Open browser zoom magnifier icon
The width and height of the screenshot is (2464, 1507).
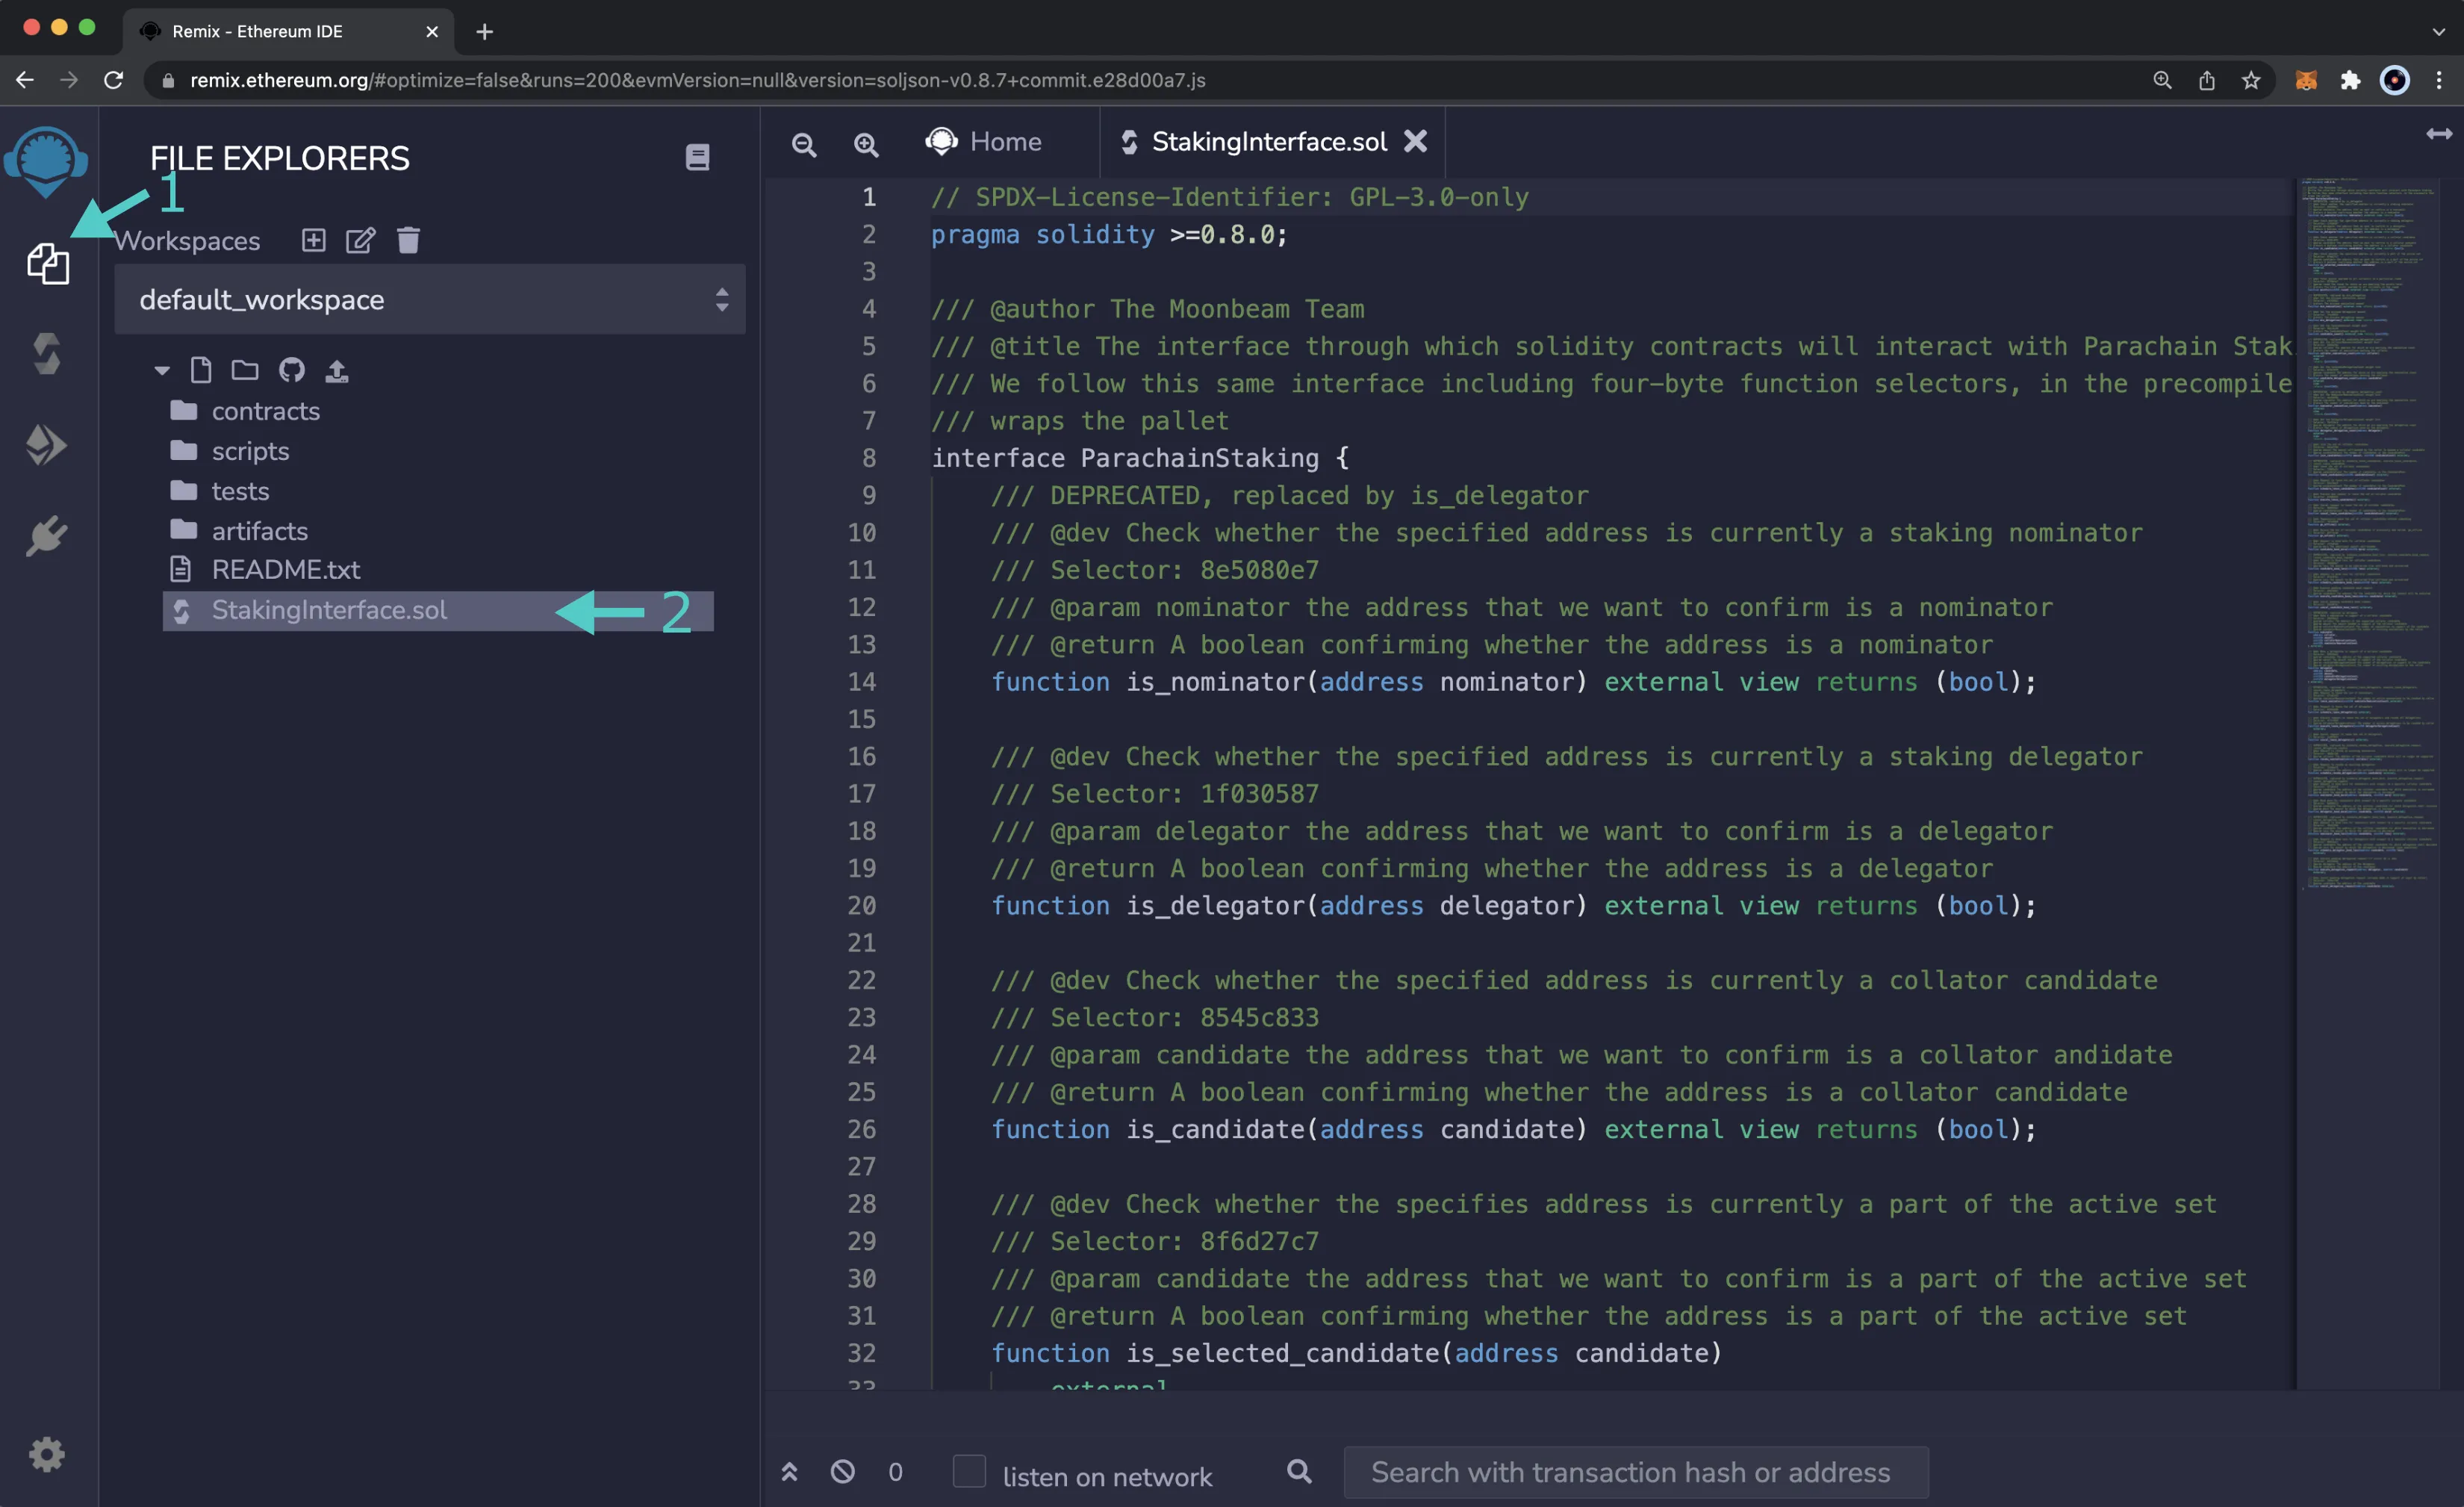(x=2162, y=80)
